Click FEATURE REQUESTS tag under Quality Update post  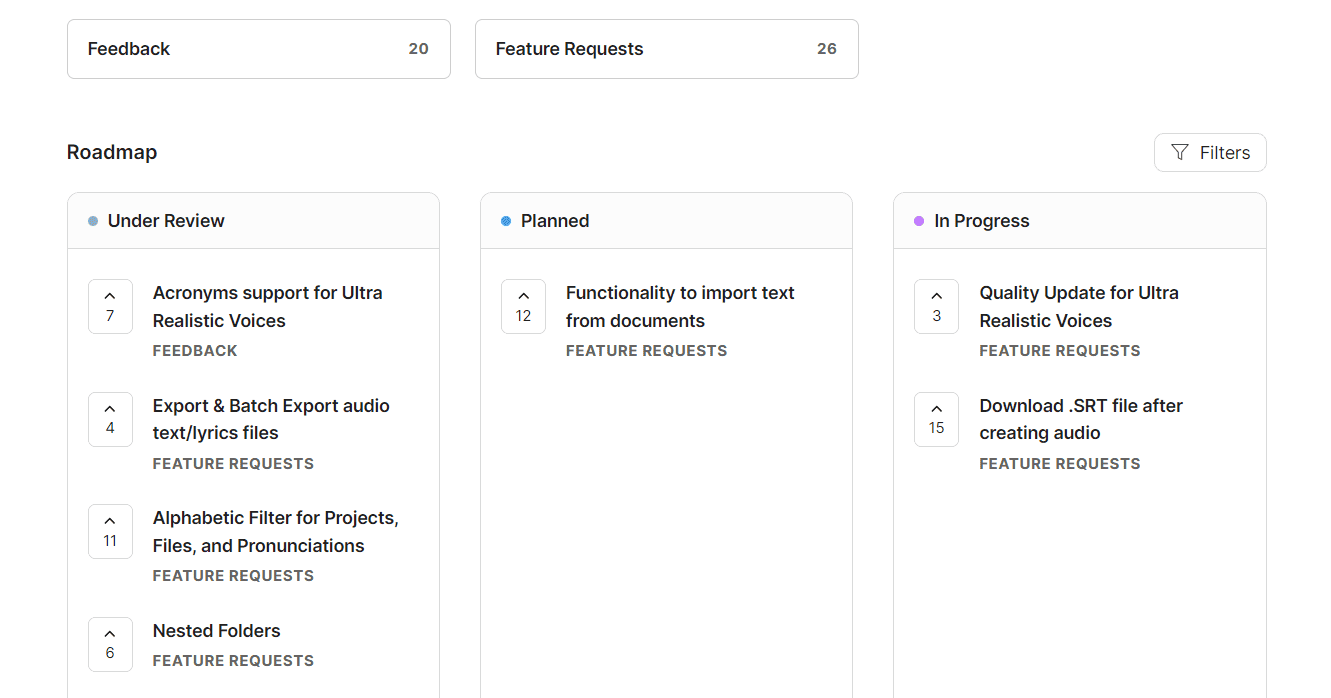pyautogui.click(x=1059, y=351)
